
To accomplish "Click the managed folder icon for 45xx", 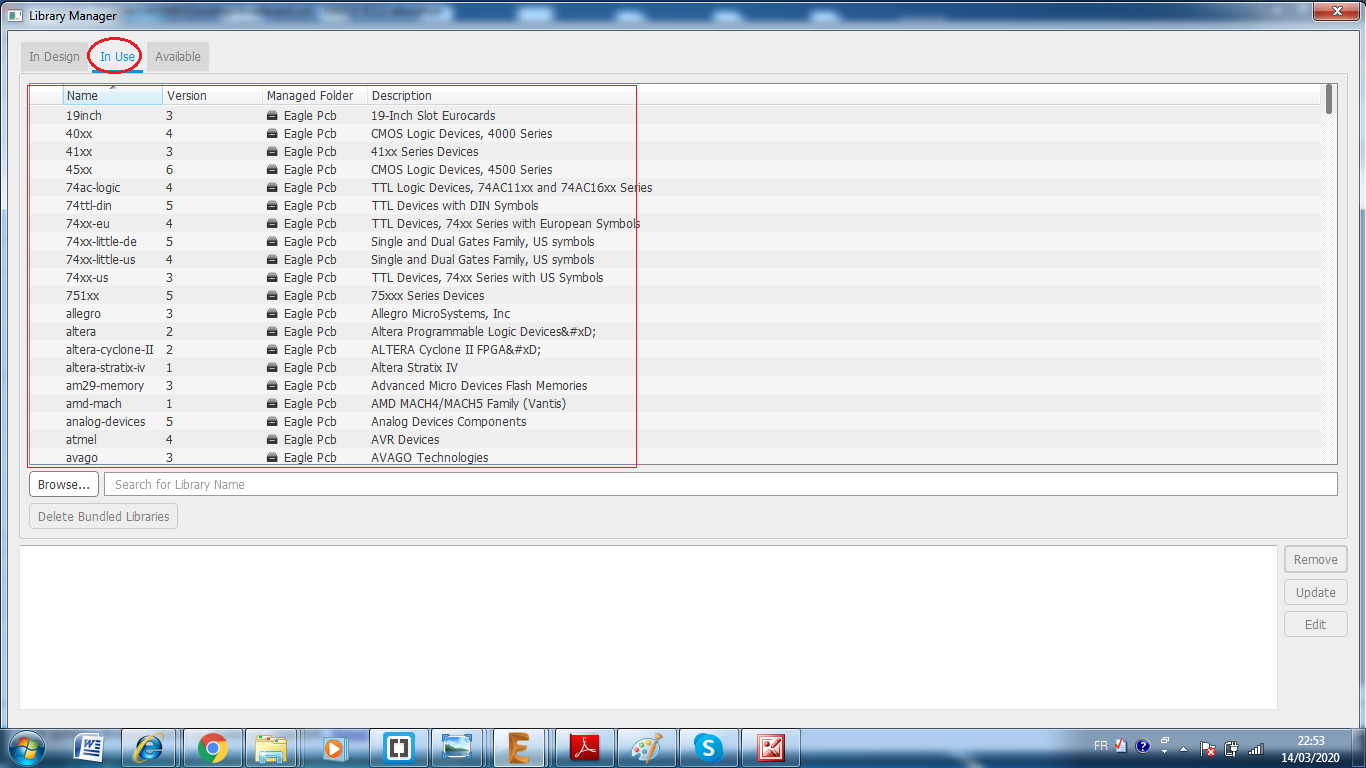I will coord(272,170).
